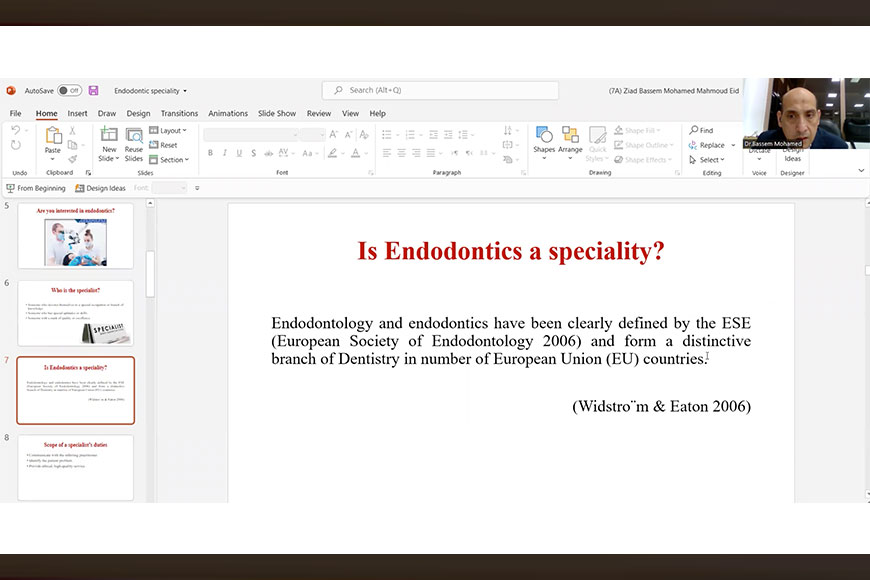Toggle Strikethrough formatting
This screenshot has width=870, height=580.
pyautogui.click(x=269, y=153)
